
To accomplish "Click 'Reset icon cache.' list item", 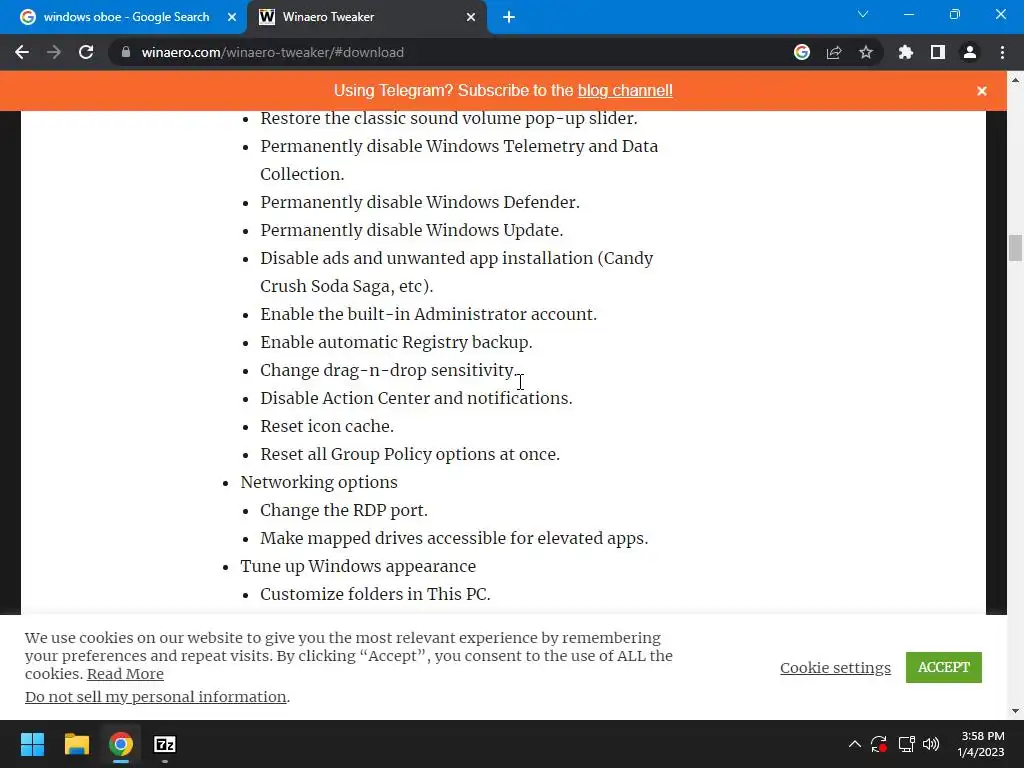I will point(327,426).
